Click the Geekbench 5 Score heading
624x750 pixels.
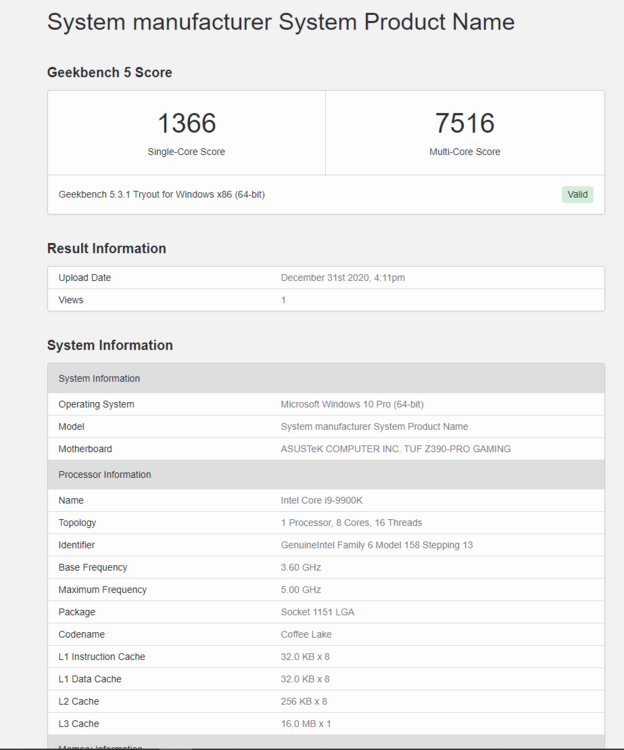pos(109,72)
